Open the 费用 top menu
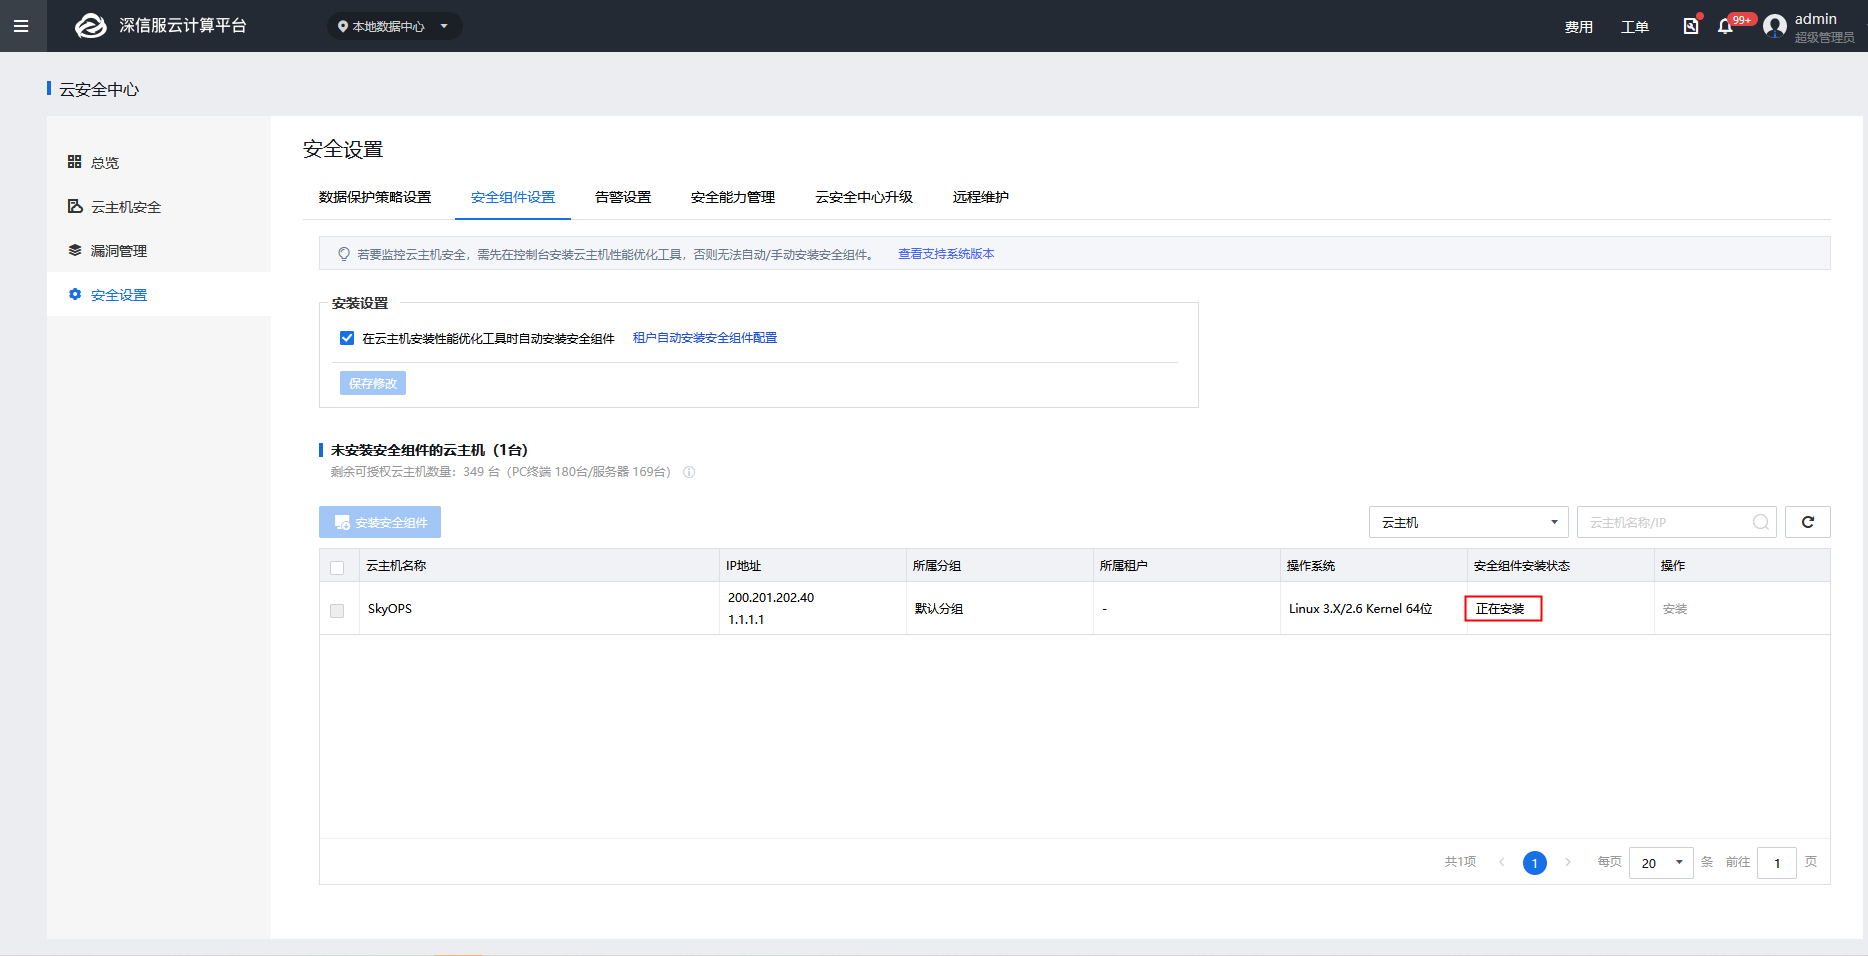This screenshot has width=1868, height=956. click(x=1579, y=27)
